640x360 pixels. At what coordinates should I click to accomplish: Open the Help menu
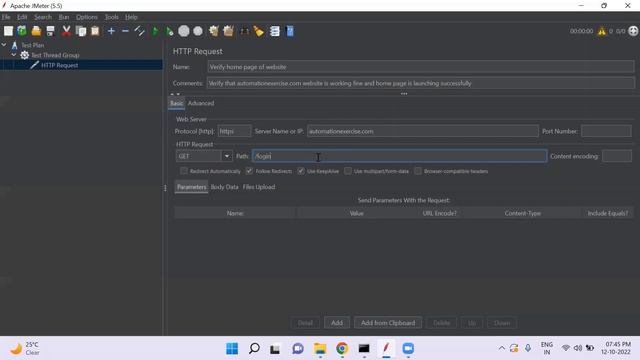point(131,17)
